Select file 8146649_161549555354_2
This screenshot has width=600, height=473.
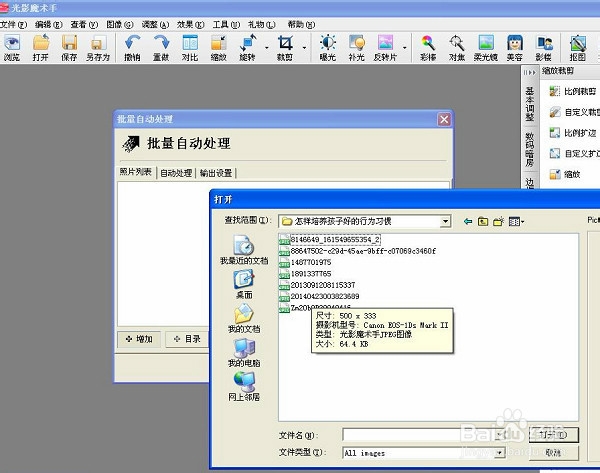(x=330, y=240)
